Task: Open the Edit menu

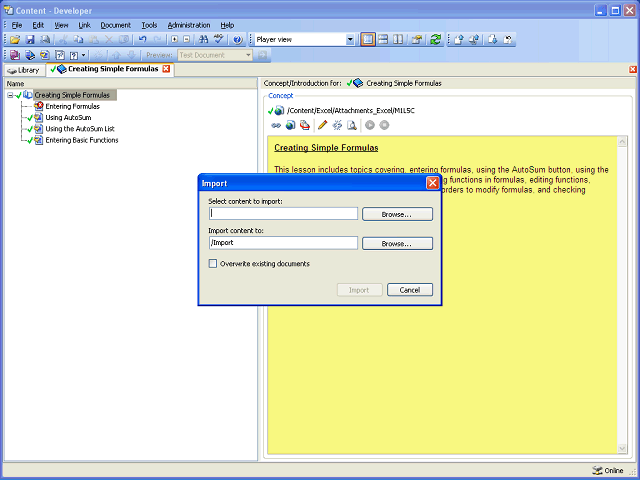Action: tap(38, 25)
